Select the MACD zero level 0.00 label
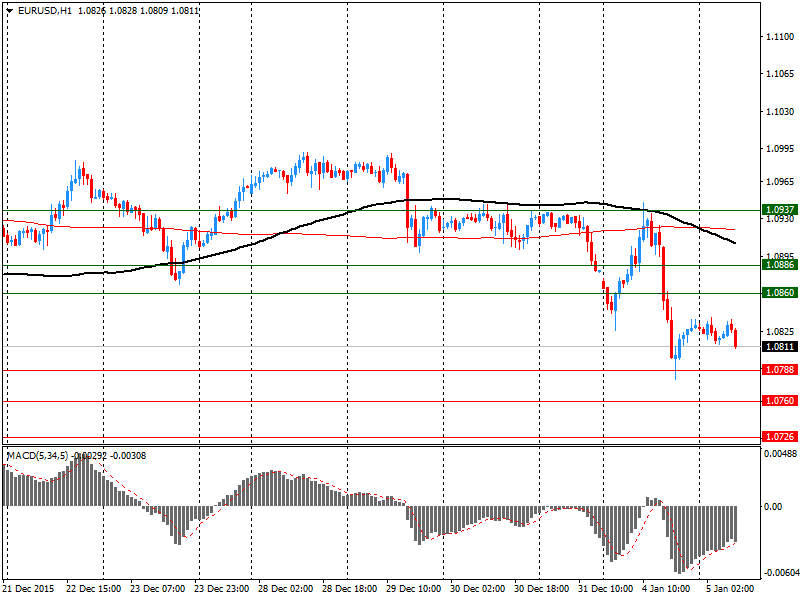800x600 pixels. [773, 507]
